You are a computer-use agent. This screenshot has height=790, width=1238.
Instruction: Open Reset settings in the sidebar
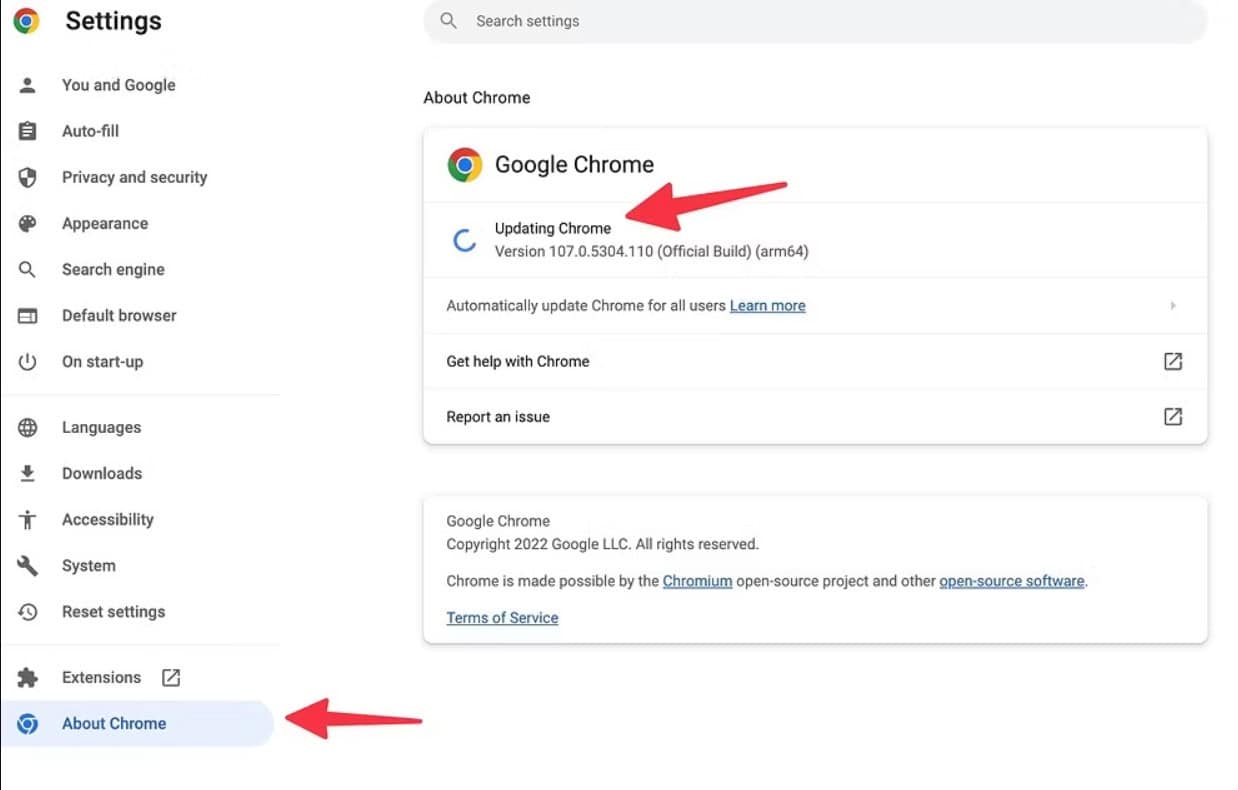click(x=113, y=611)
